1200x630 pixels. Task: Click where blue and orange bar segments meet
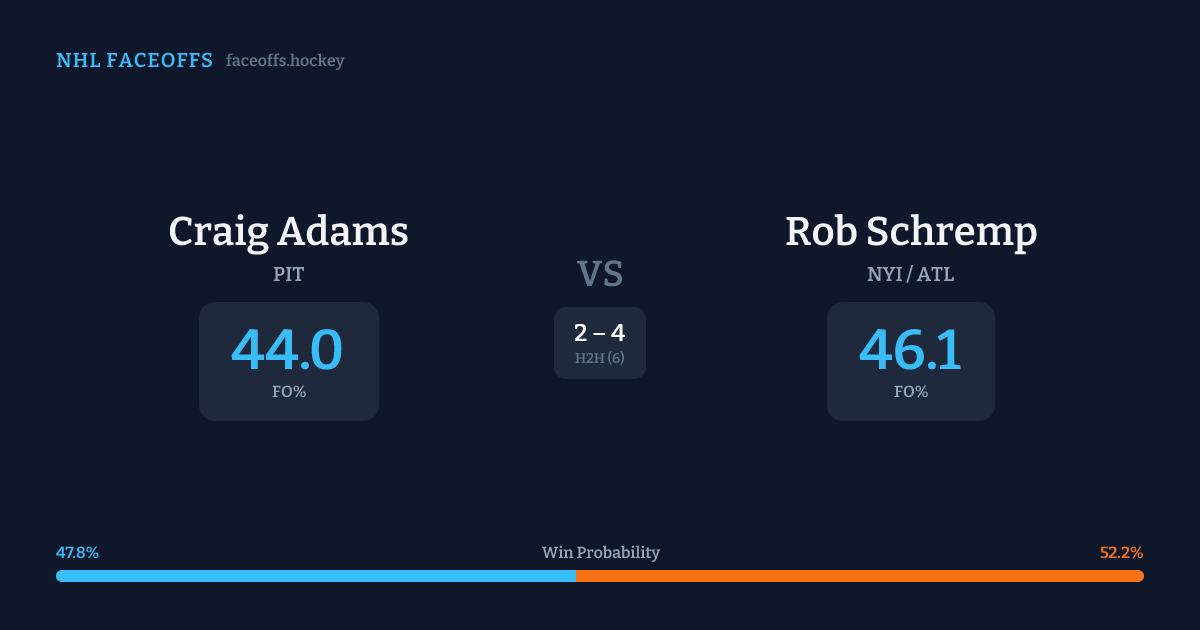click(576, 576)
